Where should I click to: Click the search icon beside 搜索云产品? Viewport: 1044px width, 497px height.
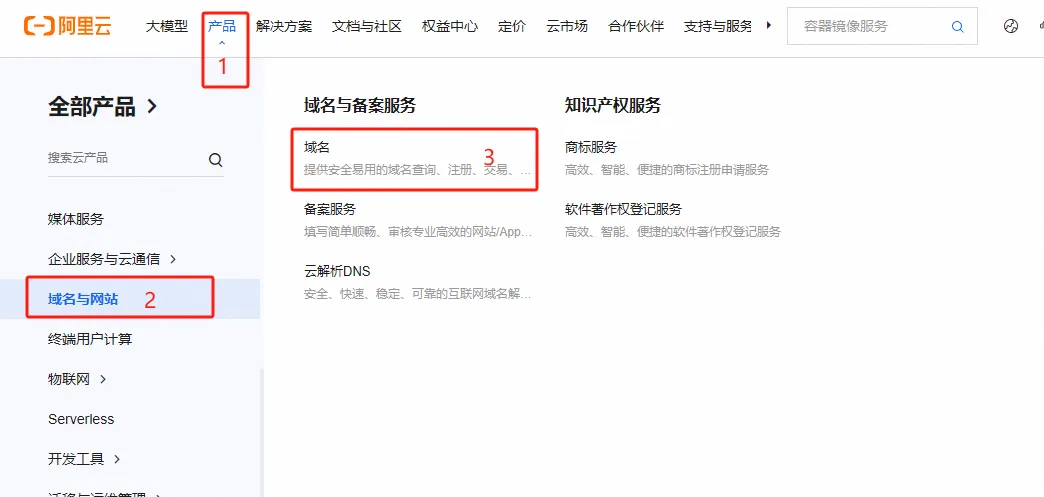216,160
